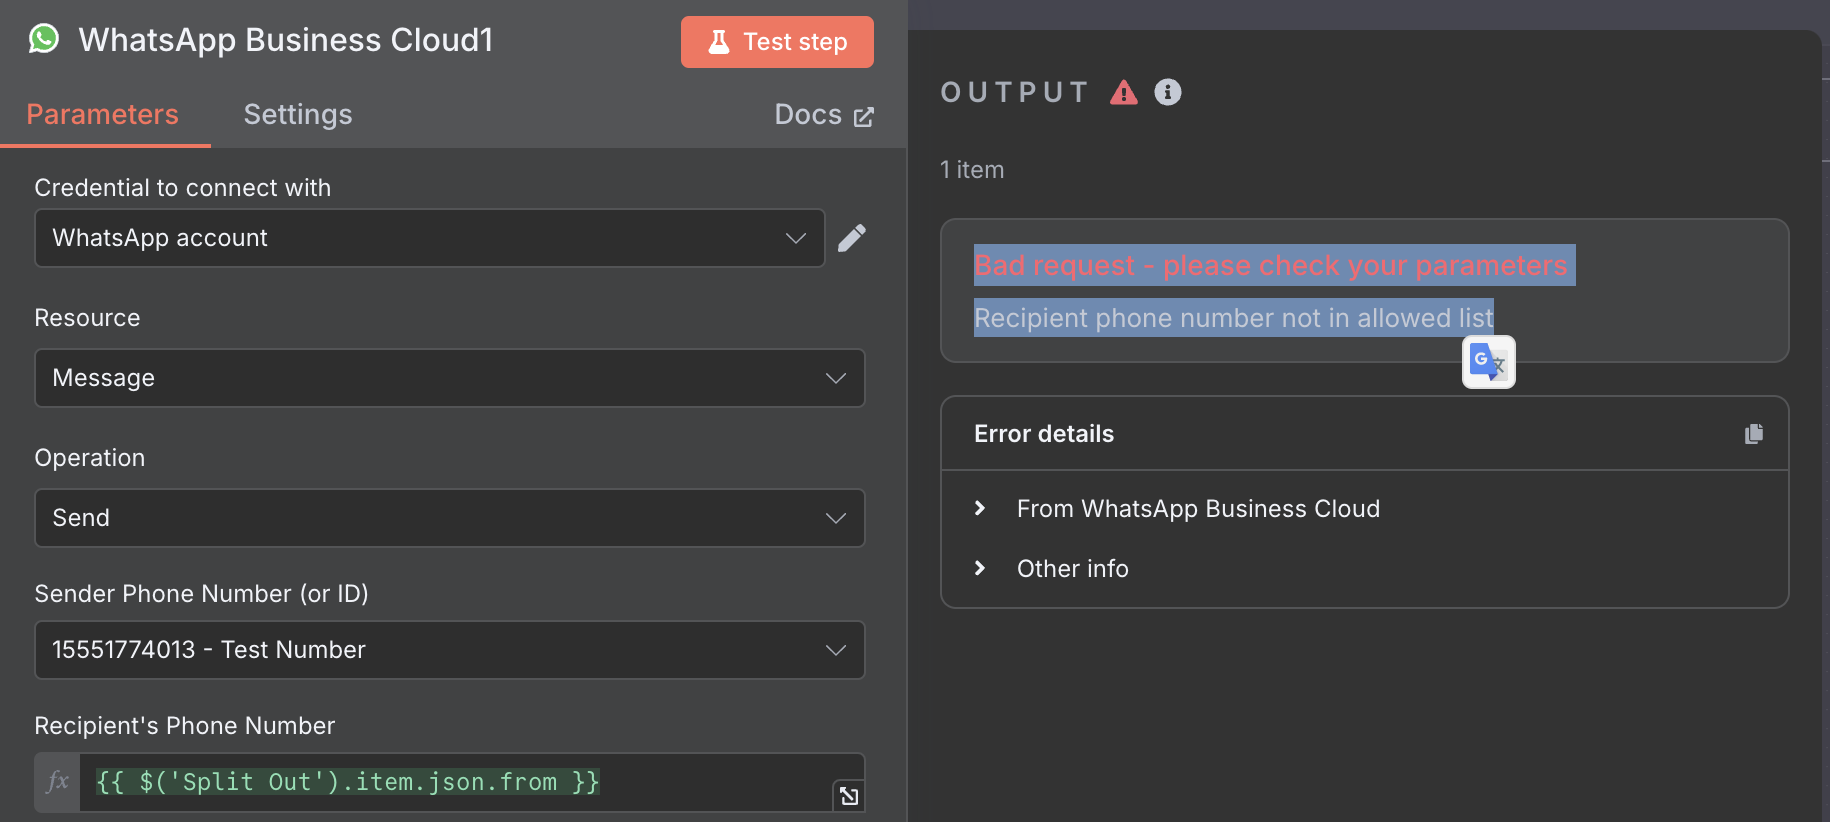Open expression editor with the expand icon
The image size is (1830, 822).
pos(849,796)
